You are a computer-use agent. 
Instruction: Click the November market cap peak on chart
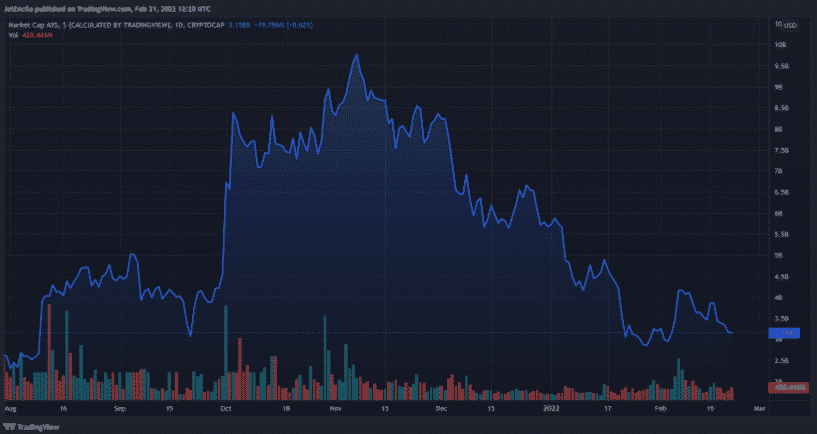tap(356, 55)
